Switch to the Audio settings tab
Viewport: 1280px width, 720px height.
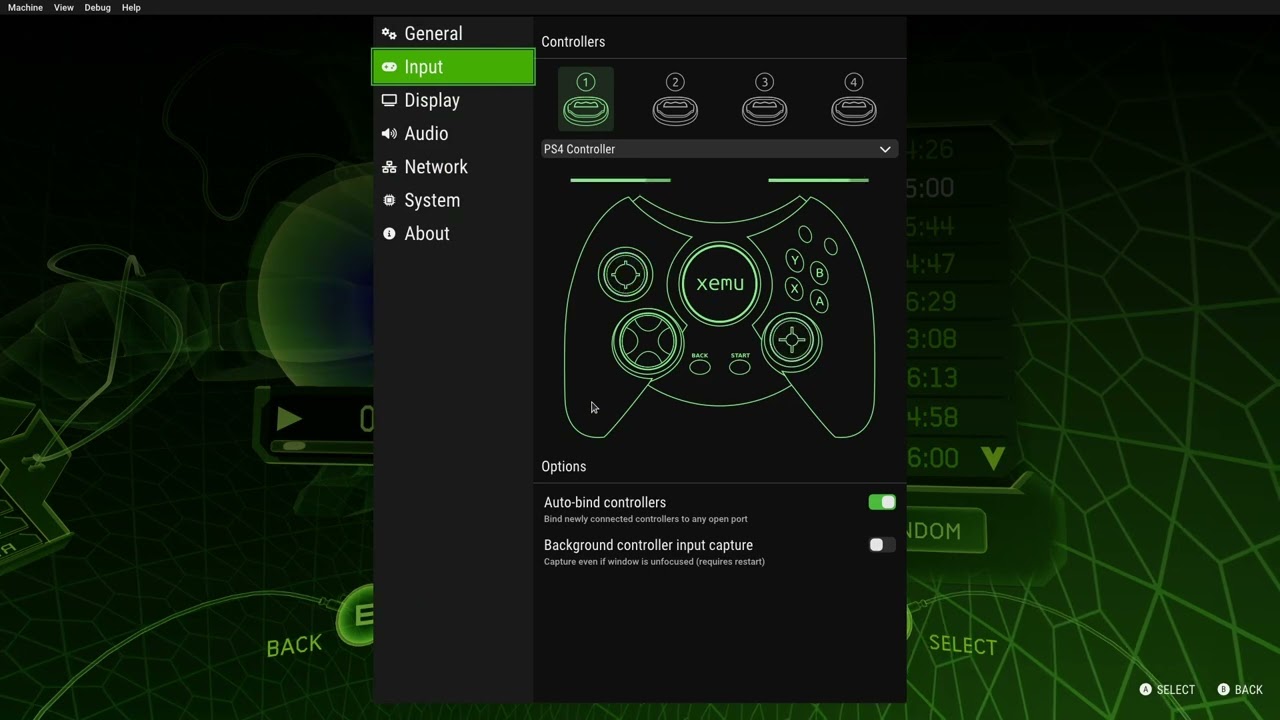[453, 133]
